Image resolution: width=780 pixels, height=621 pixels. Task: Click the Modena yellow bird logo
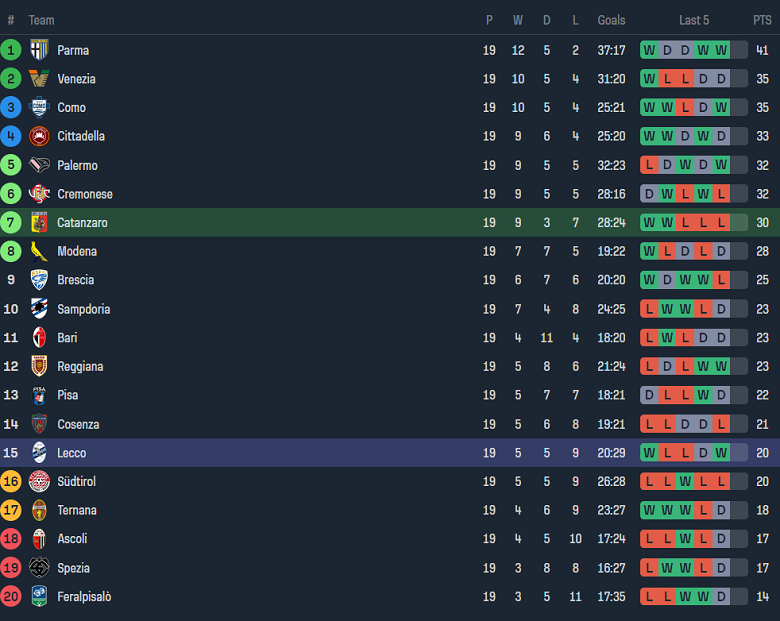[39, 251]
